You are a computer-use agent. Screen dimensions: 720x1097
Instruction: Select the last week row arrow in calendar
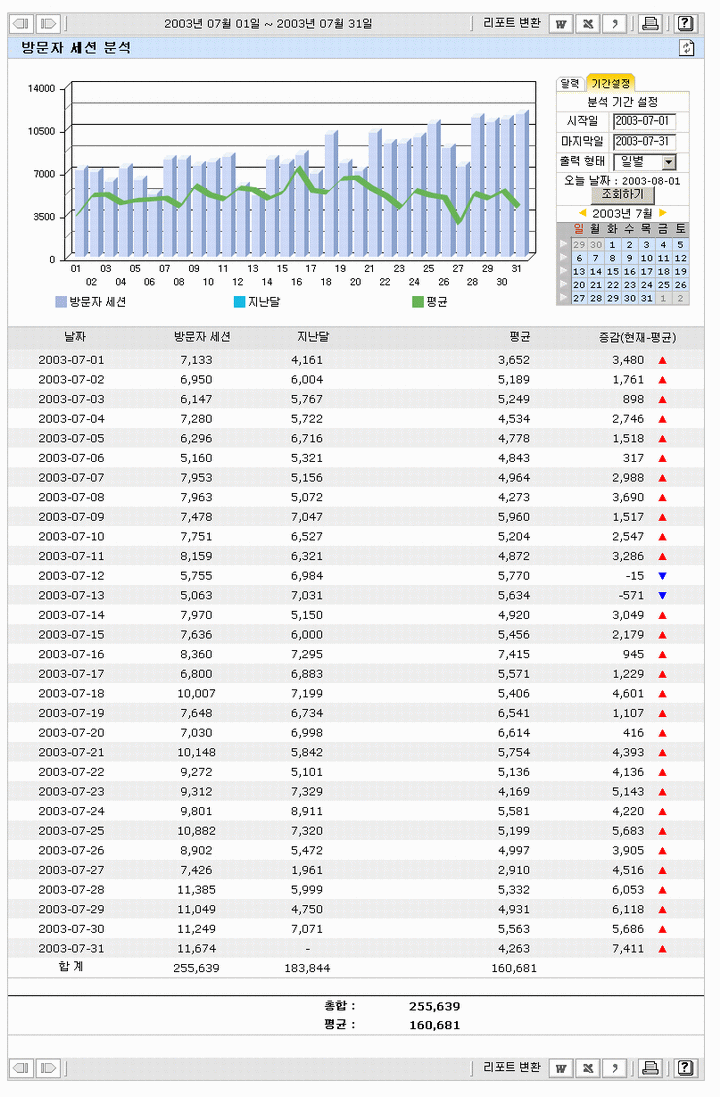564,298
